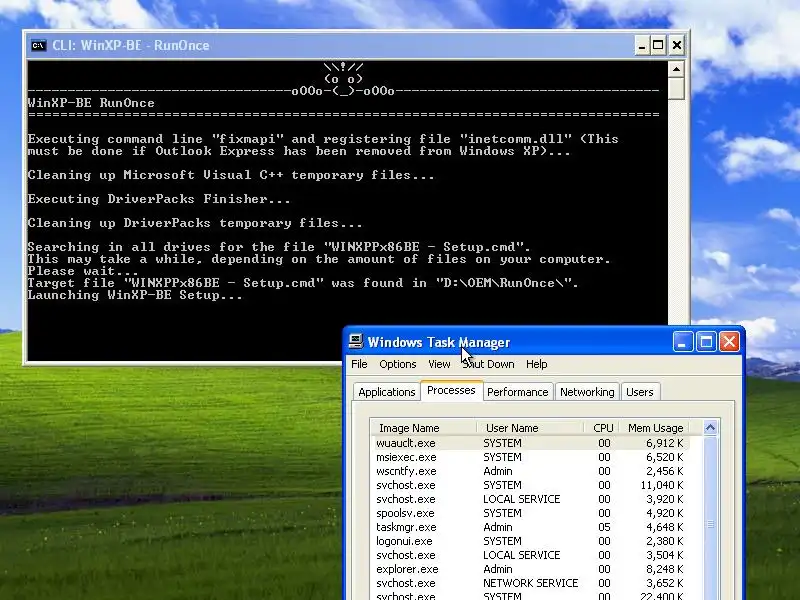The image size is (800, 600).
Task: Select the Processes tab
Action: (451, 390)
